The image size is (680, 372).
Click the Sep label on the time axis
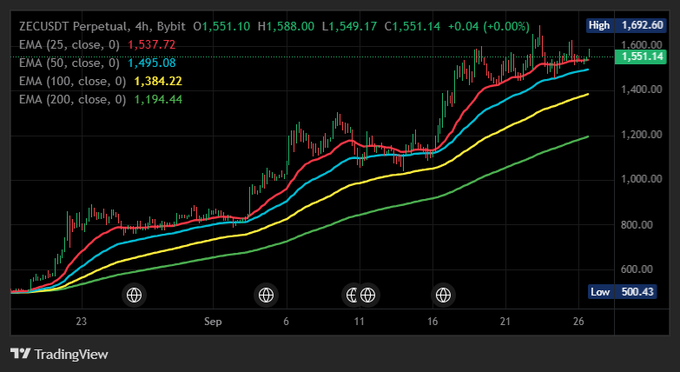[213, 322]
